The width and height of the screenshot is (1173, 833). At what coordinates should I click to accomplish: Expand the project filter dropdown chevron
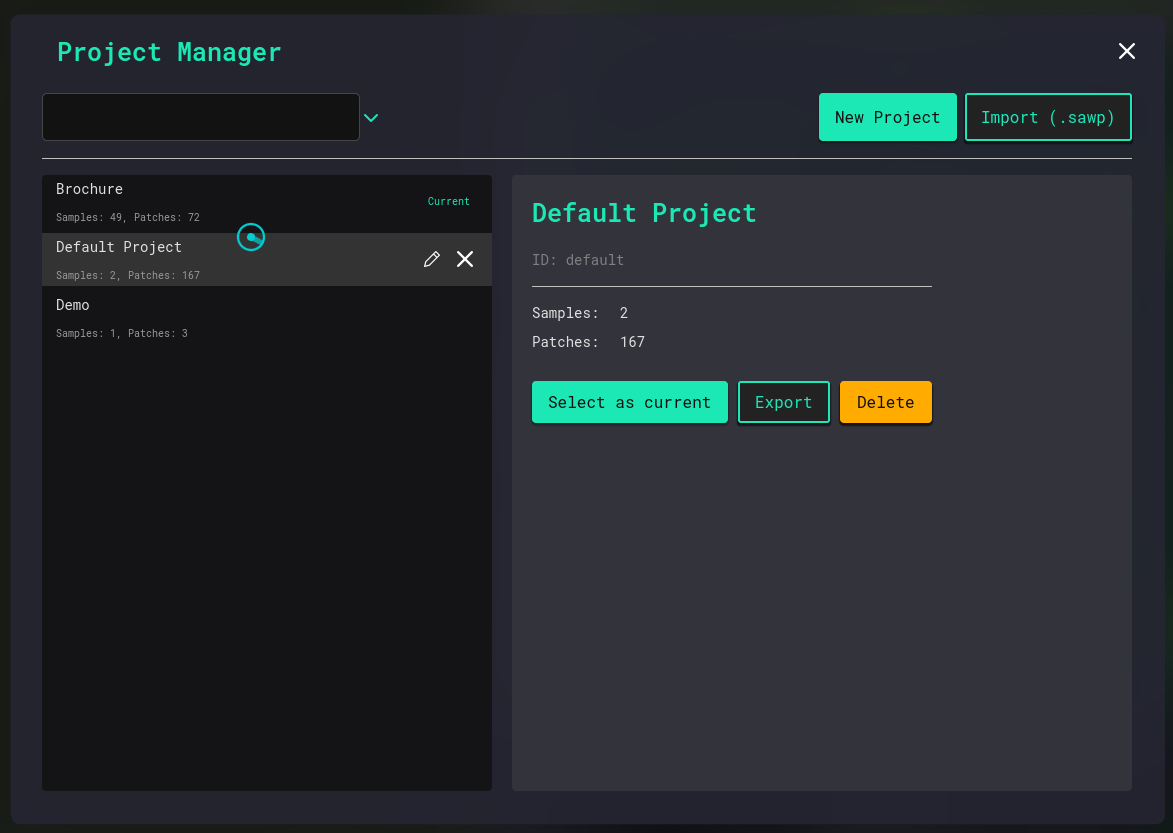[371, 117]
